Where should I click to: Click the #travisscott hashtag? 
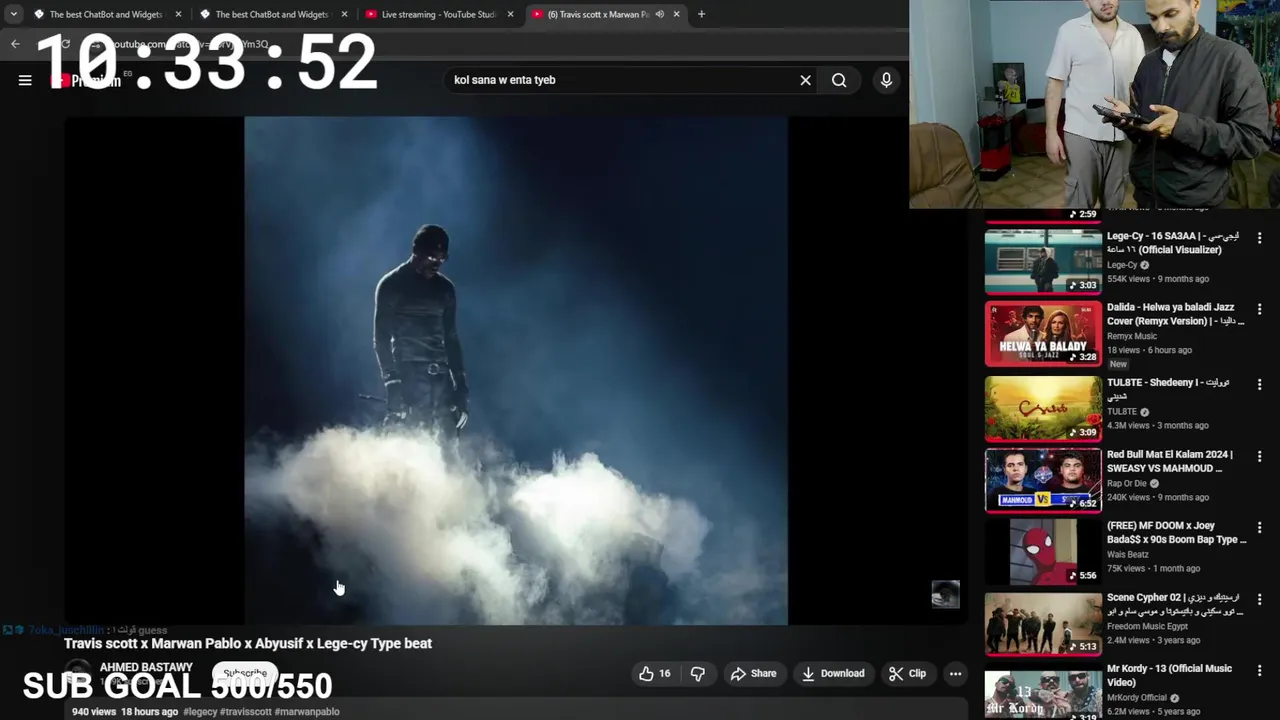pyautogui.click(x=245, y=712)
